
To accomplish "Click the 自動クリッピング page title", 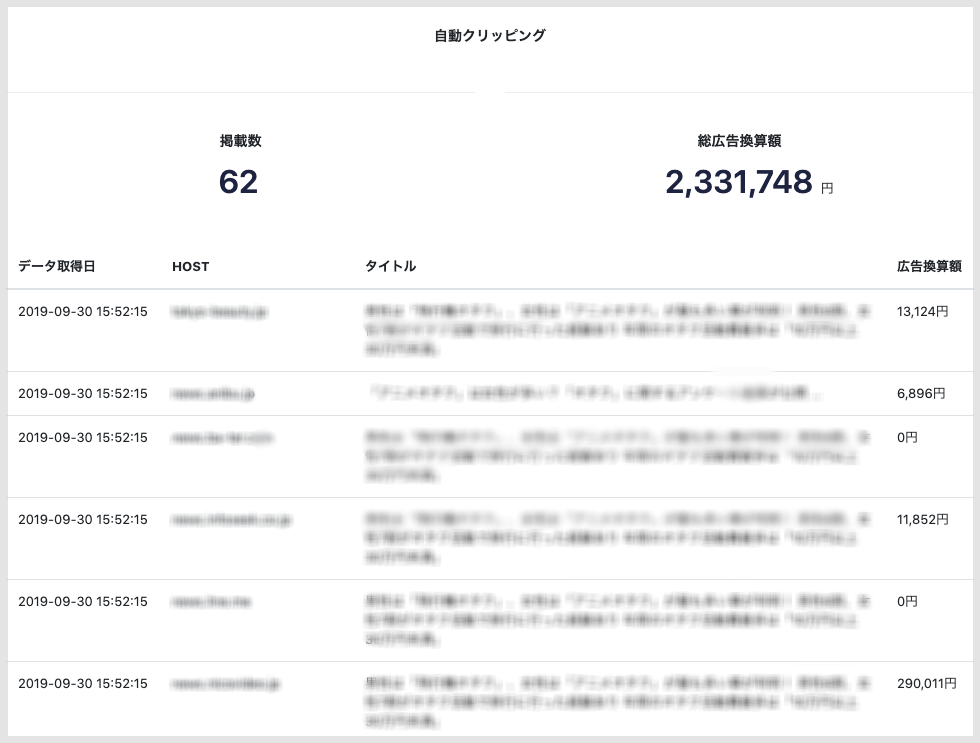I will click(489, 34).
